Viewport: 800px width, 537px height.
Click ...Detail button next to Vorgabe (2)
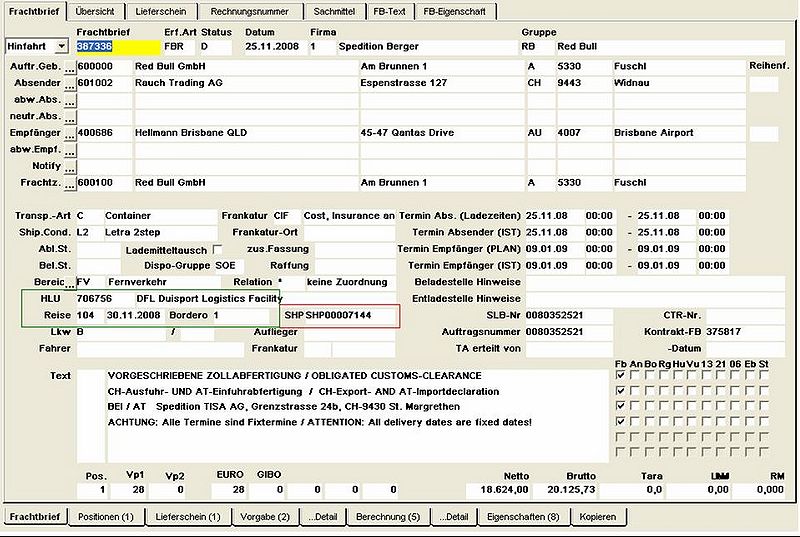pos(322,517)
